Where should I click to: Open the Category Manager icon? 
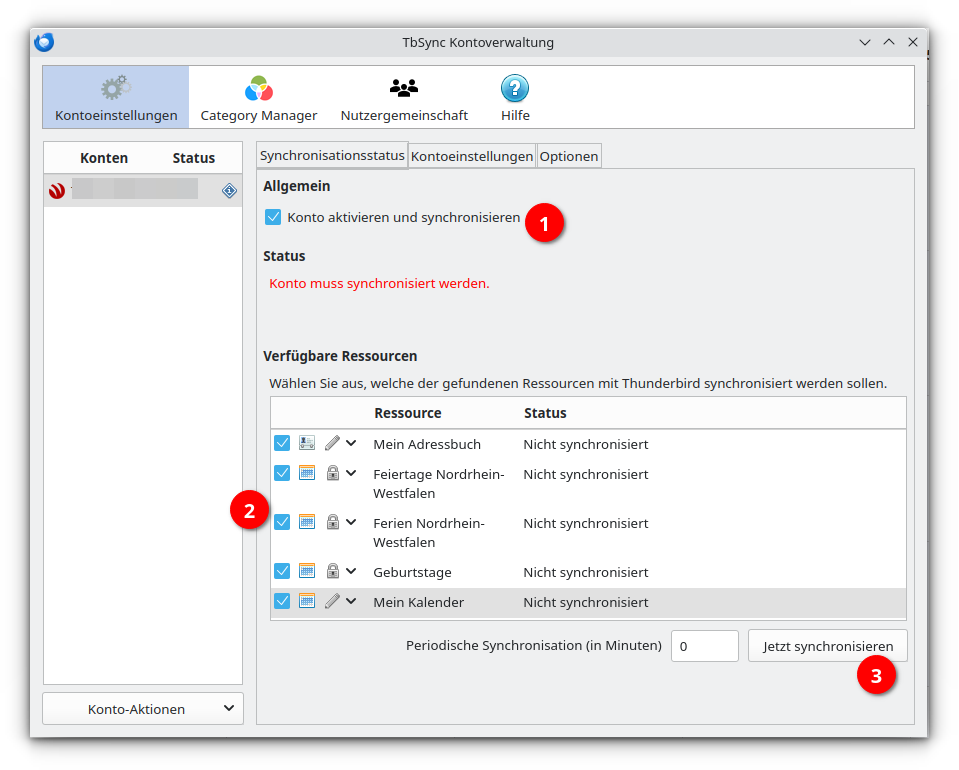tap(259, 89)
